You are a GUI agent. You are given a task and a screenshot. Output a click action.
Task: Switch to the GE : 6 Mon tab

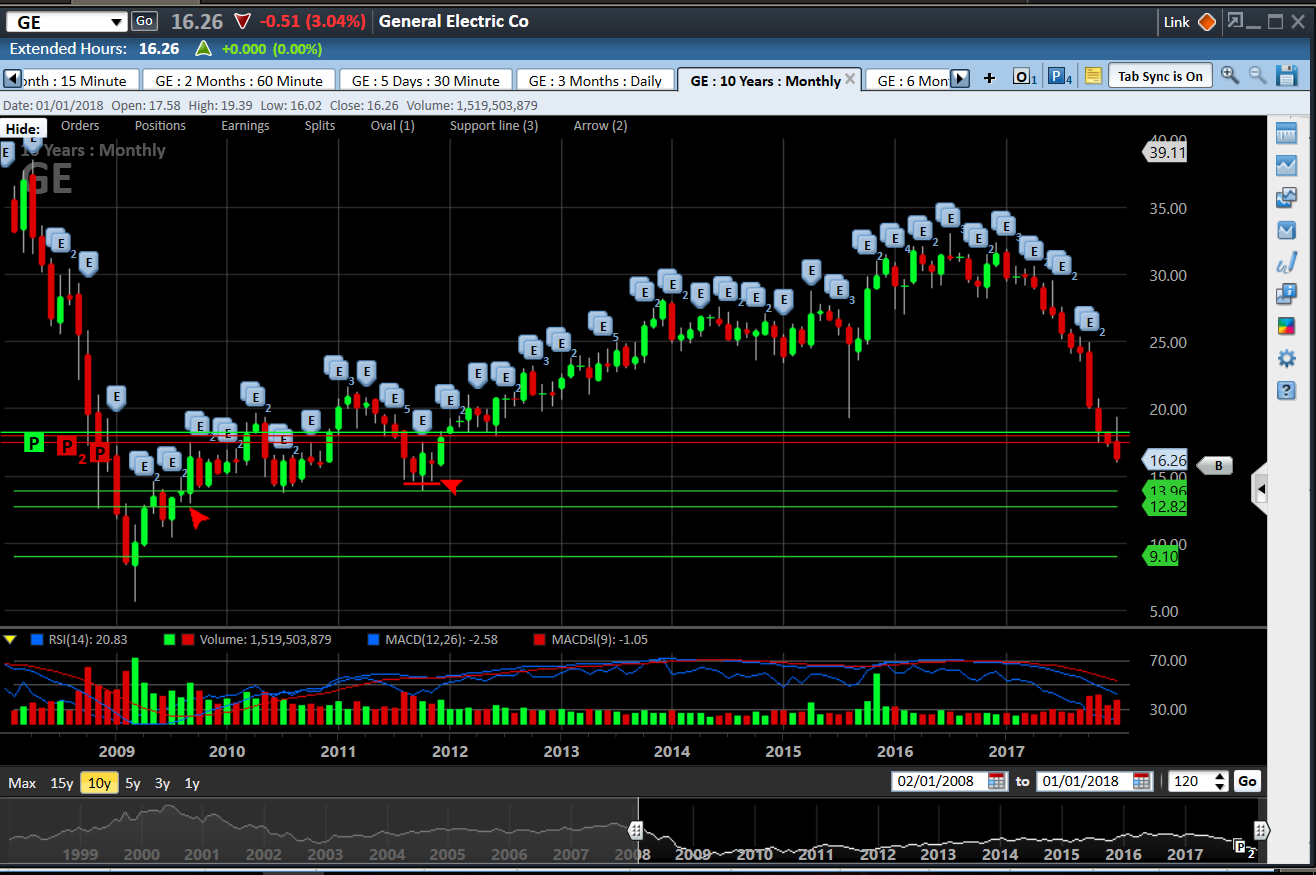click(906, 80)
